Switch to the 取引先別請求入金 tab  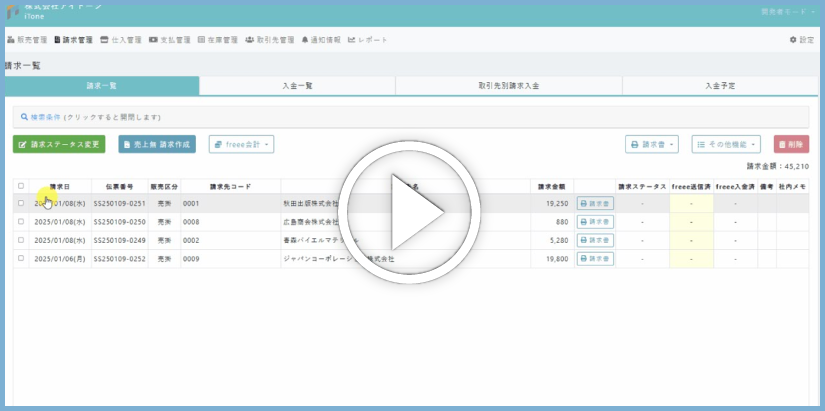tap(509, 86)
